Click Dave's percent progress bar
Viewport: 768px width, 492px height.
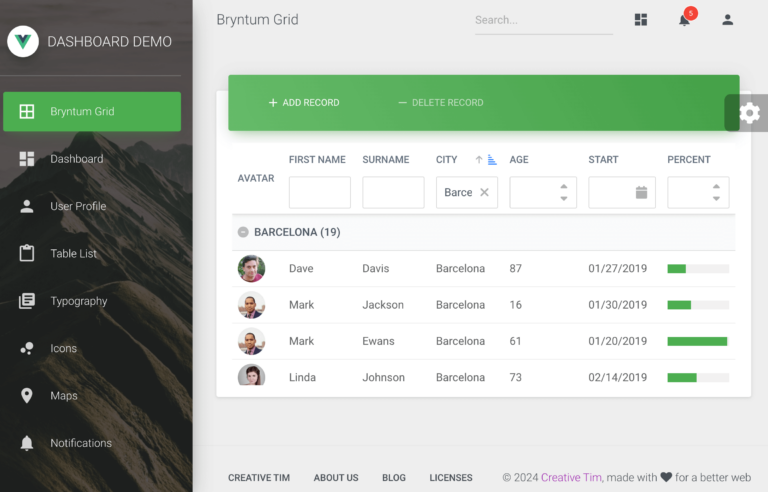click(698, 269)
